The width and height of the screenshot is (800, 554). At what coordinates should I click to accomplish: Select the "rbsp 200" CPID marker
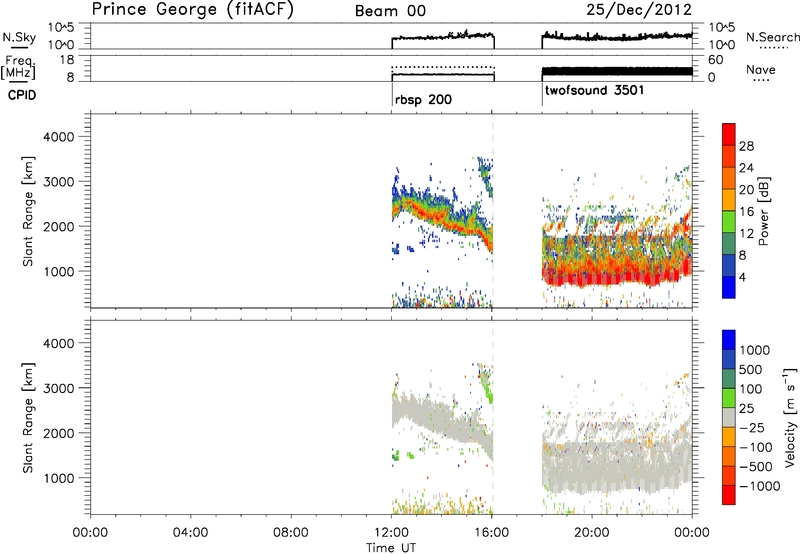click(423, 99)
